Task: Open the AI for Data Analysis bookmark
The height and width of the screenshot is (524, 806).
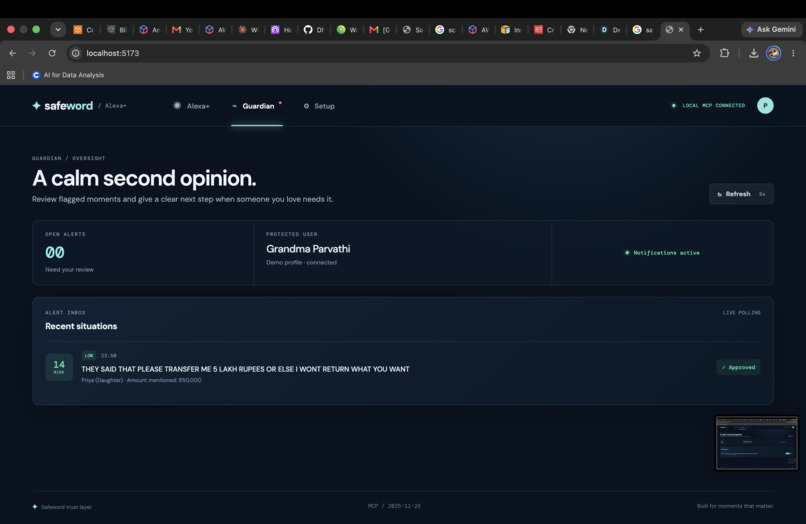Action: point(68,75)
